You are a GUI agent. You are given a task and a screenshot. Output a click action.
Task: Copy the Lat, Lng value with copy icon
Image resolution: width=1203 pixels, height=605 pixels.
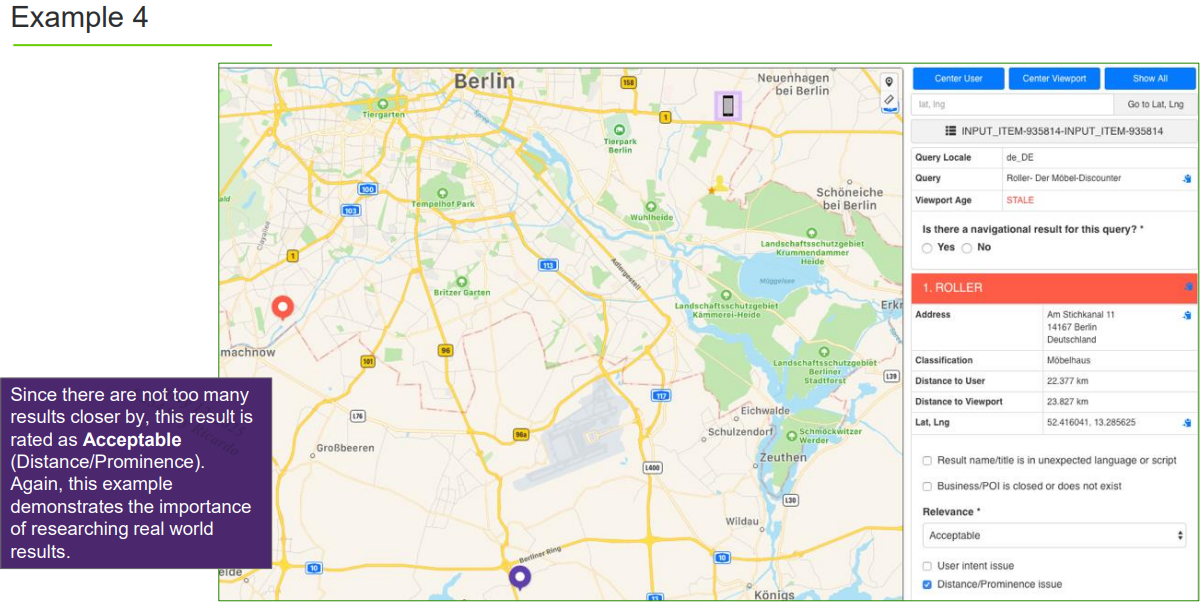tap(1186, 423)
